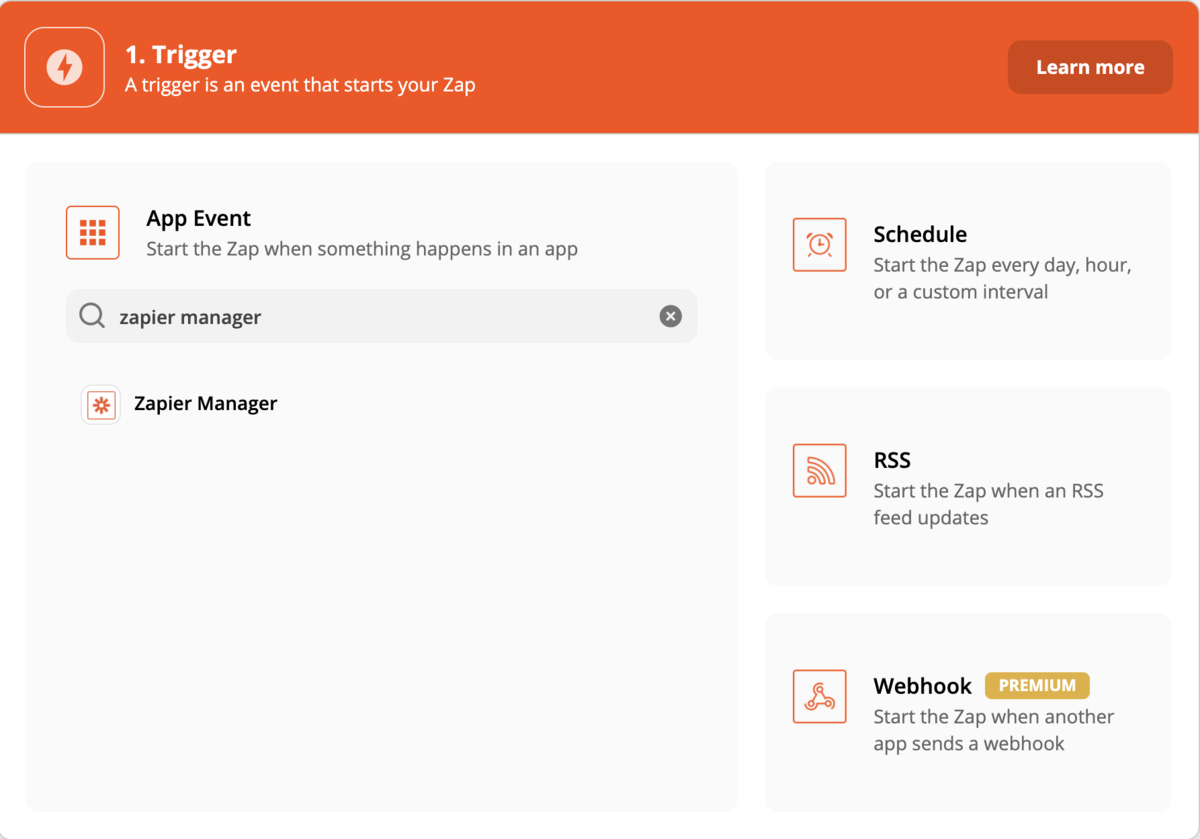Click 'Start the Zap when something happens' text
Viewport: 1200px width, 839px height.
(x=362, y=249)
